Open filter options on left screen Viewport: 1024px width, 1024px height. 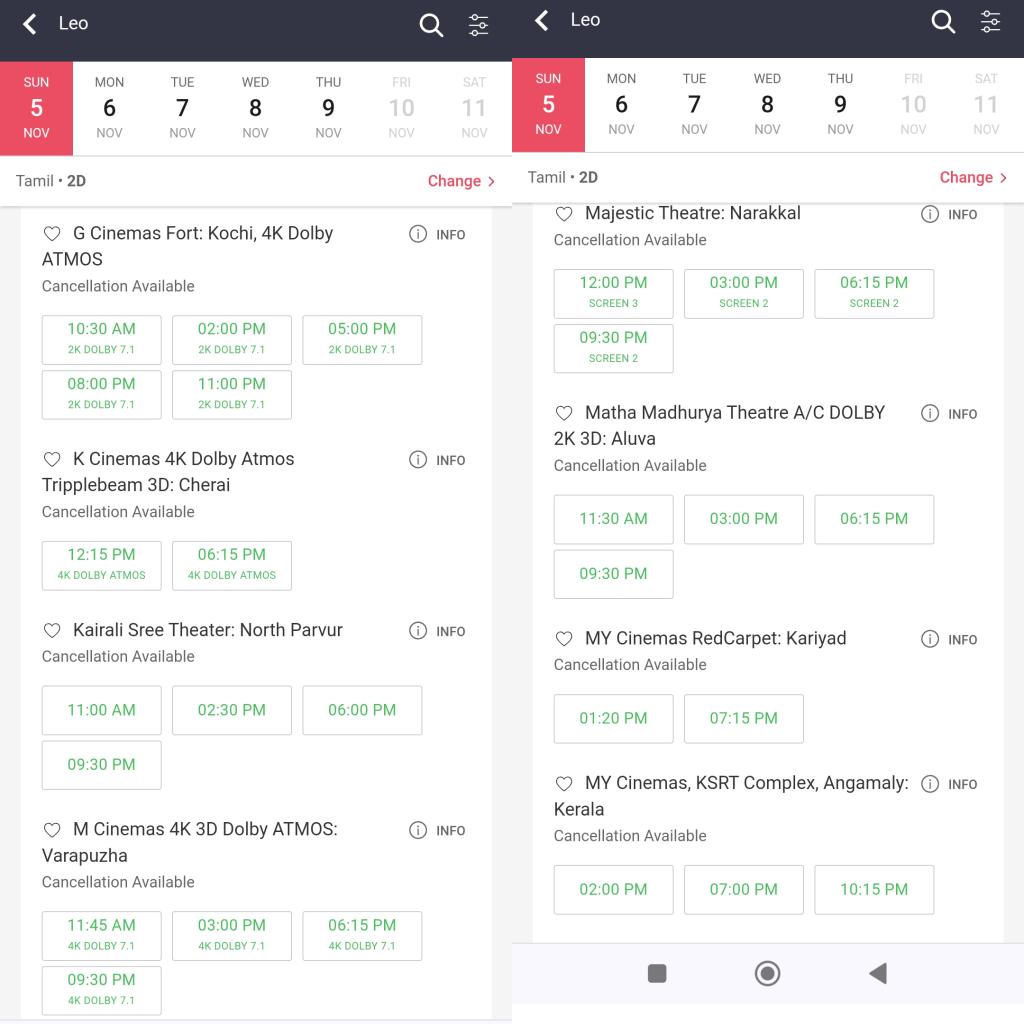[x=478, y=25]
